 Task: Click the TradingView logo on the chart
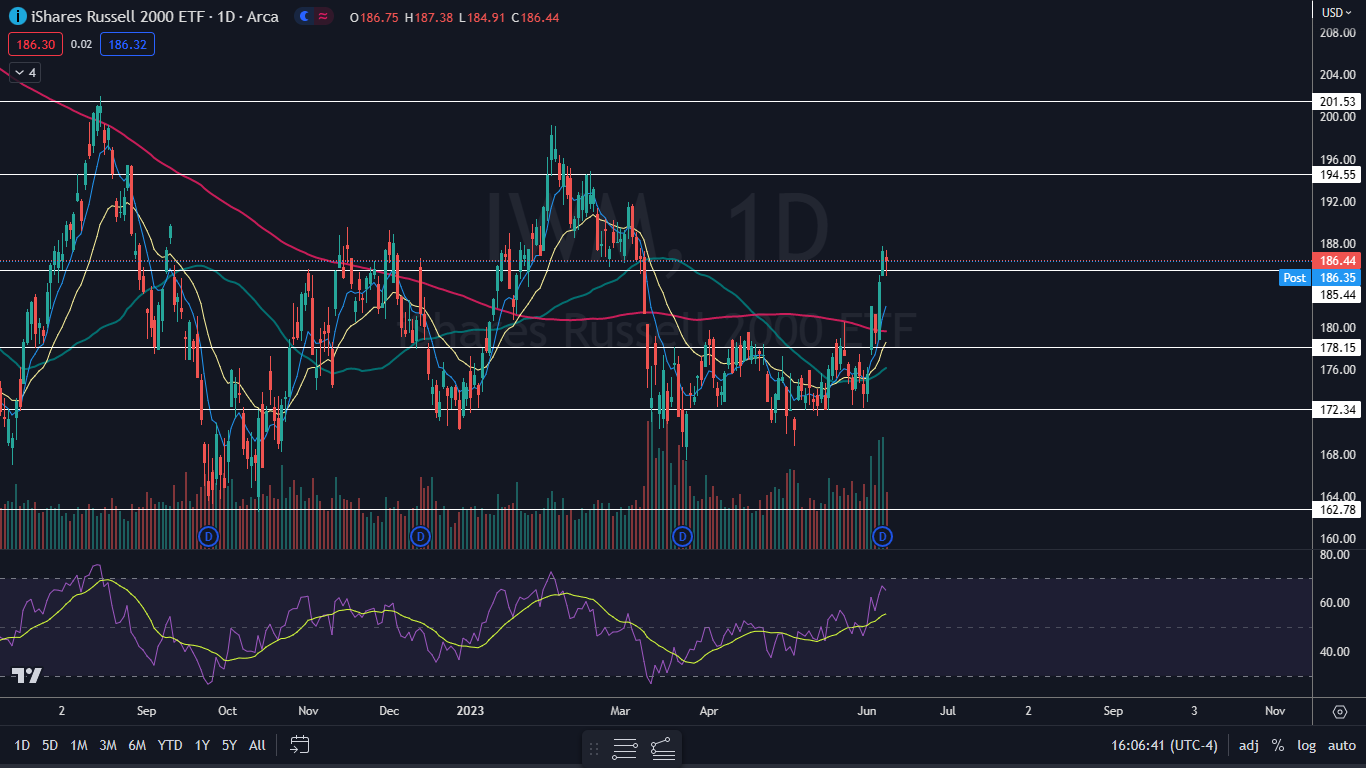pyautogui.click(x=27, y=675)
